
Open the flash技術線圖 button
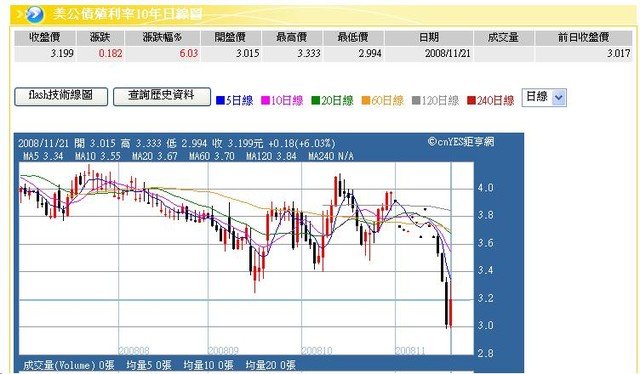pos(61,97)
